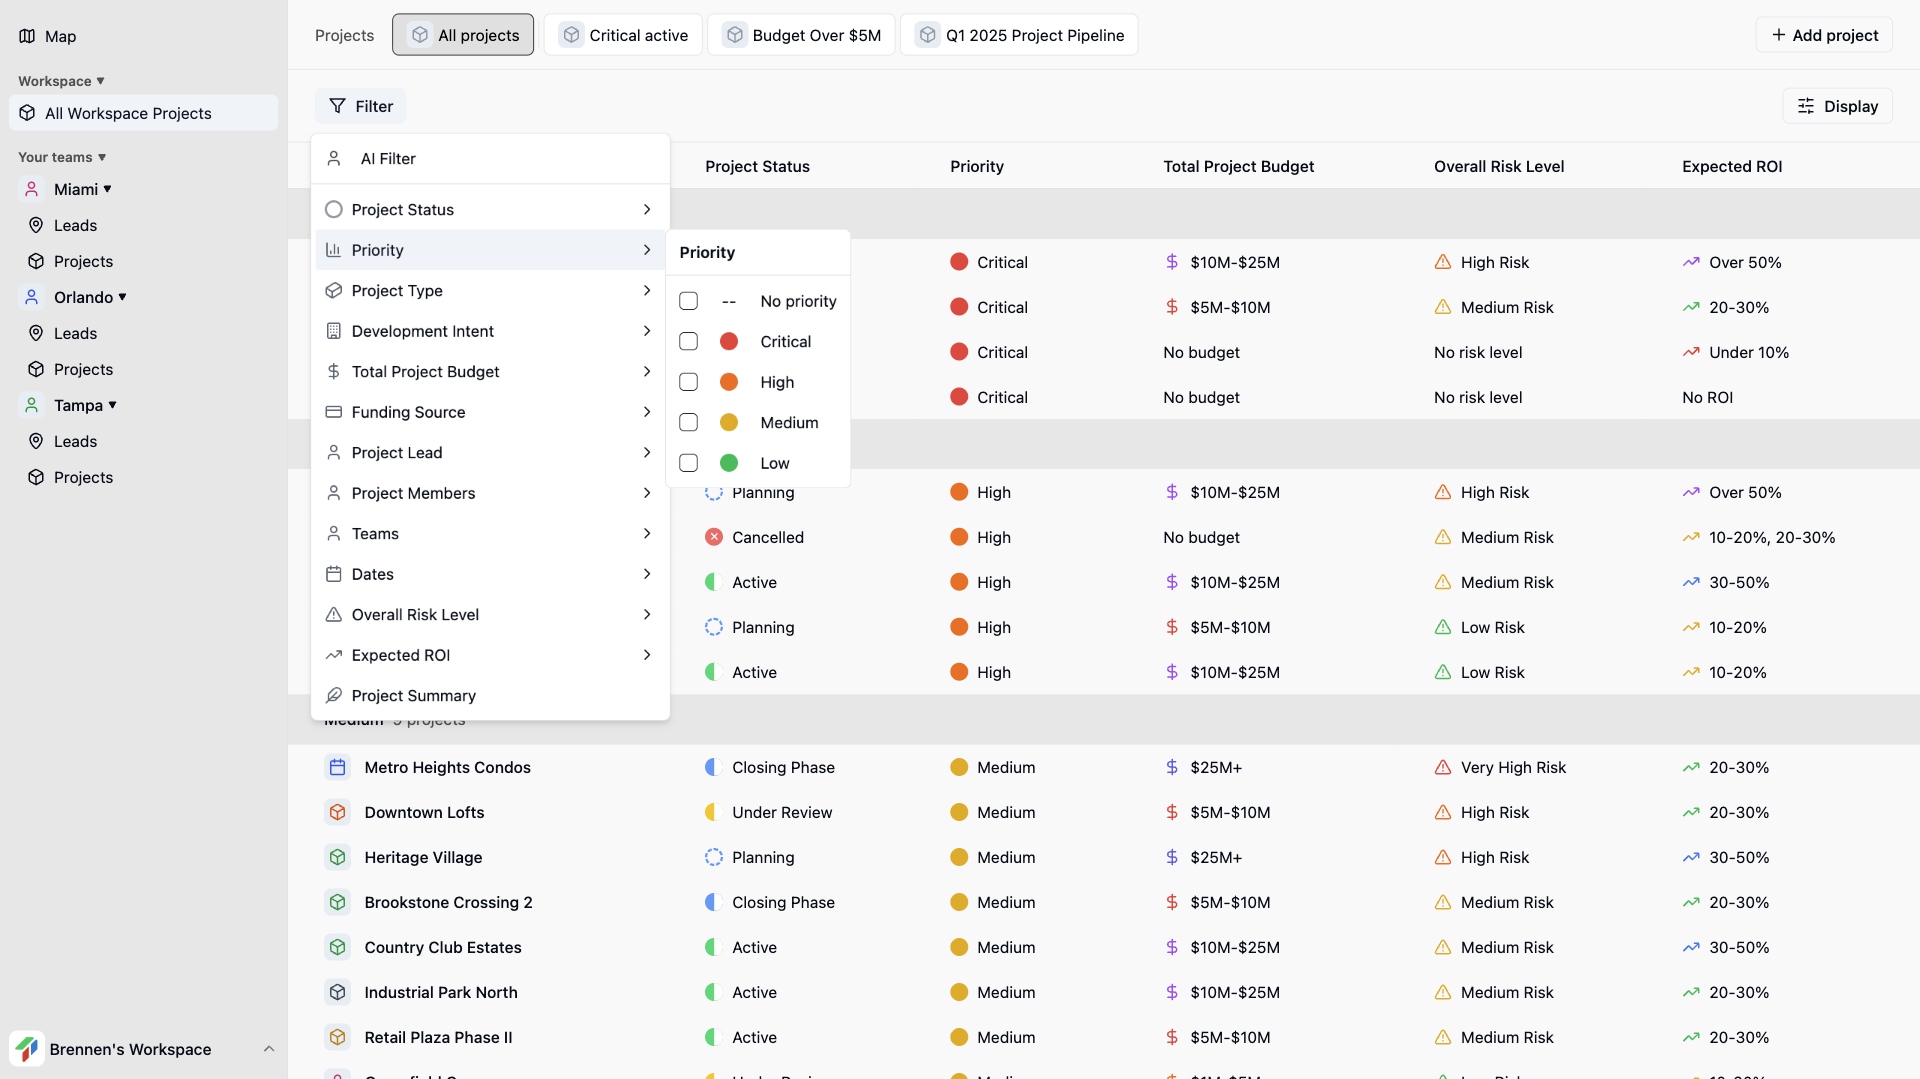
Task: Click the filter funnel icon
Action: pos(338,106)
